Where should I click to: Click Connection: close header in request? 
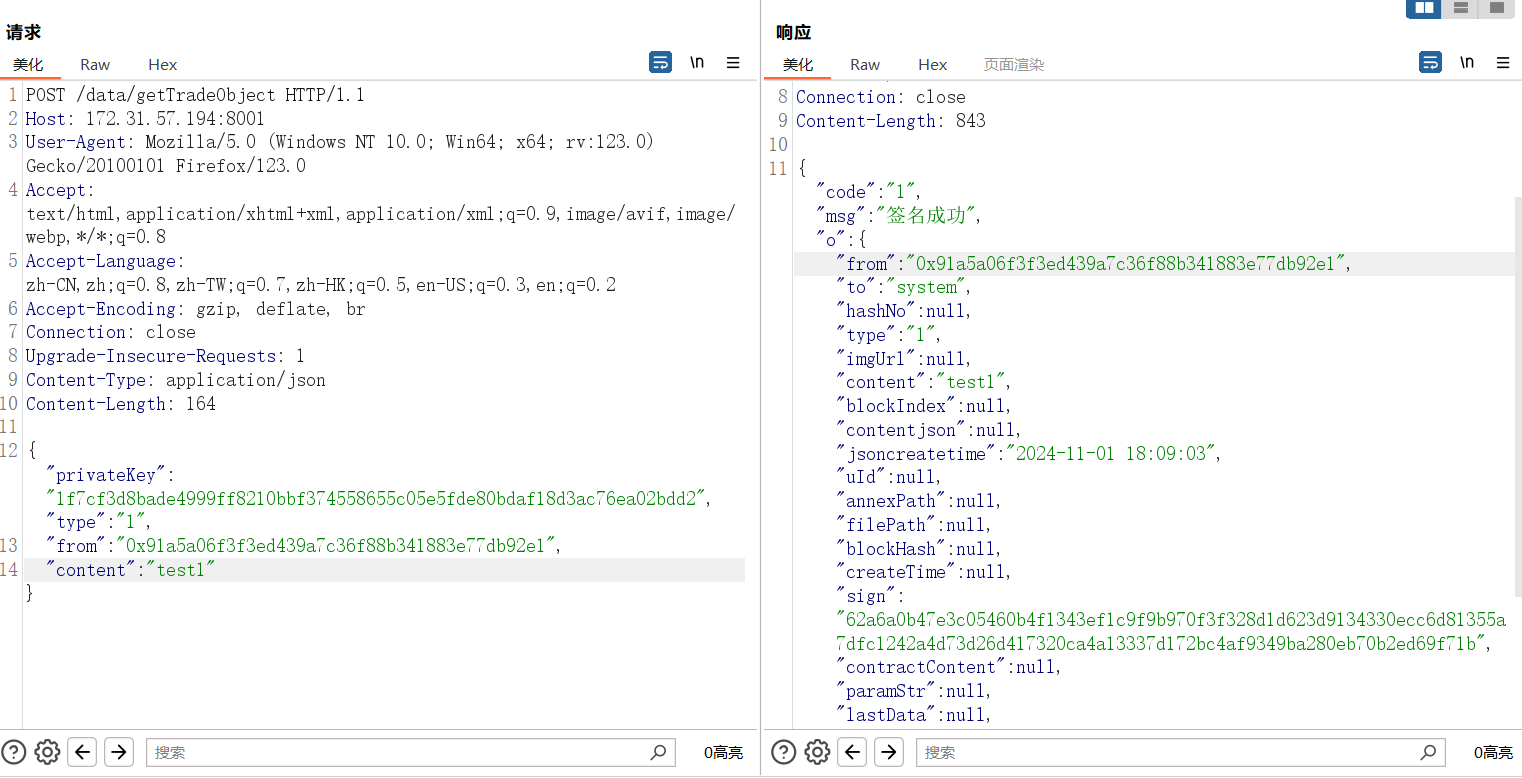pos(111,332)
